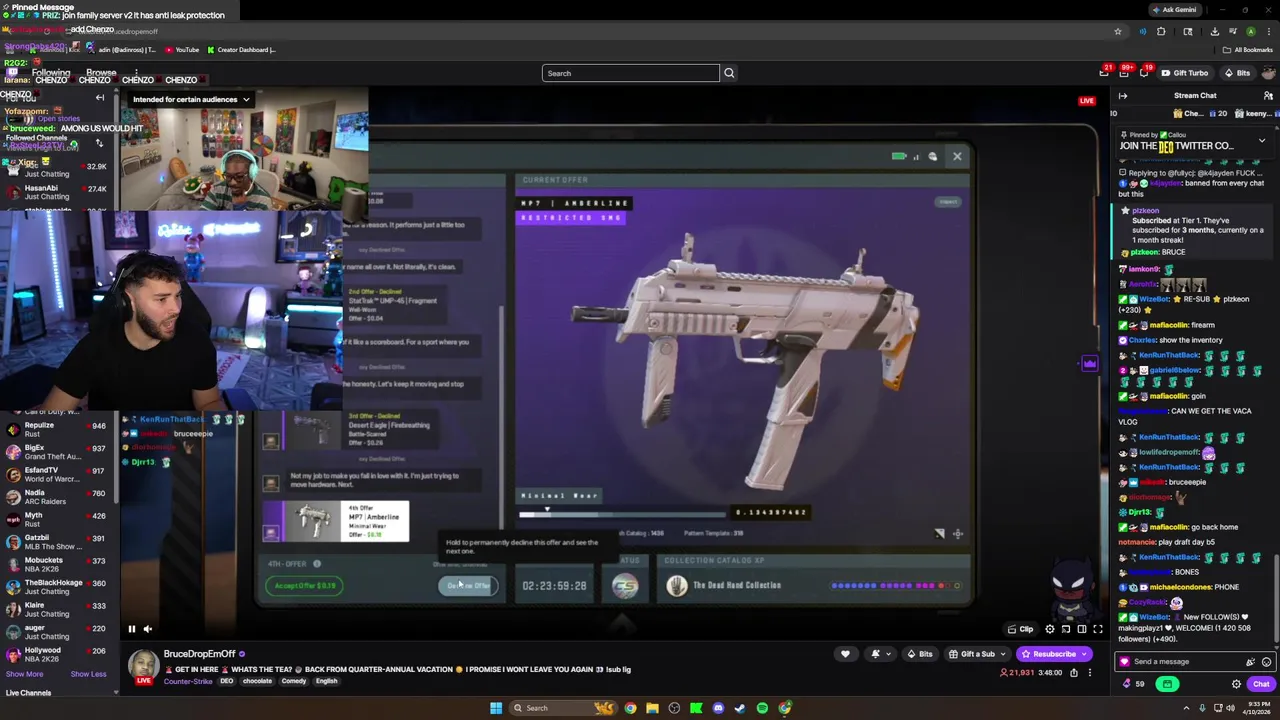1280x720 pixels.
Task: Claim the green channel points bonus chest
Action: 1167,684
